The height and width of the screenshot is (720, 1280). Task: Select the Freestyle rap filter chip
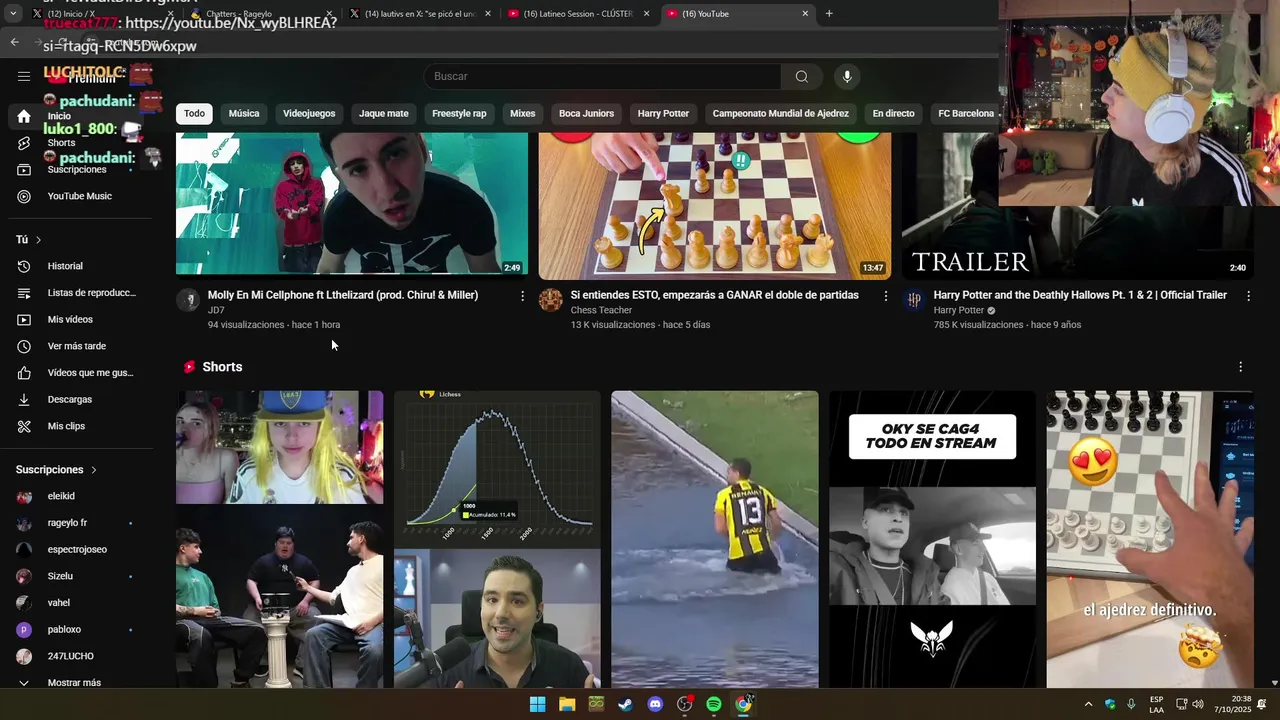[x=459, y=114]
